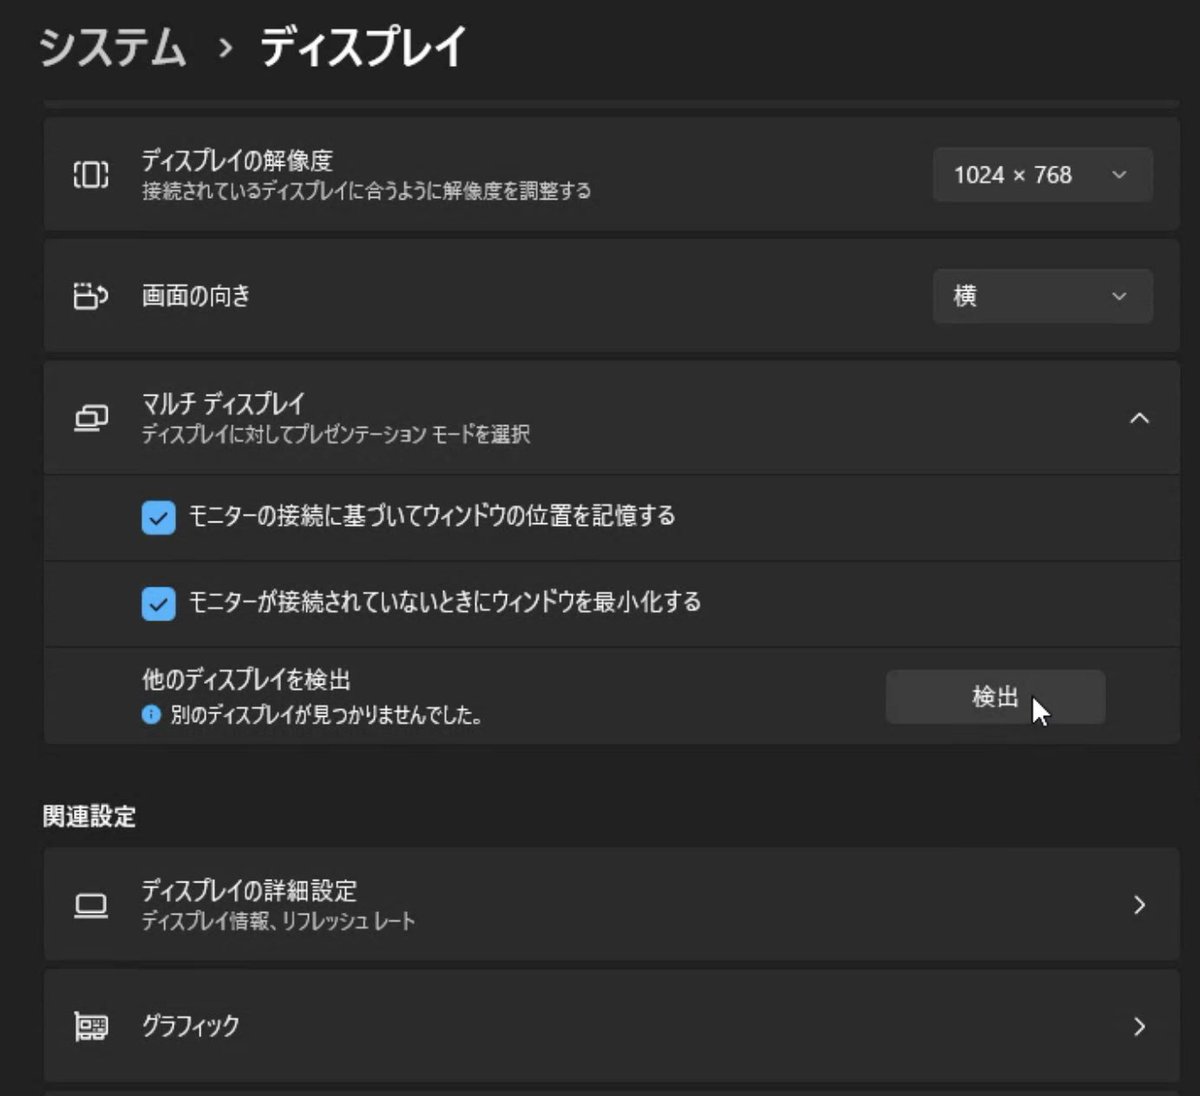Click the laptop icon for ディスプレイの詳細設定
The width and height of the screenshot is (1200, 1096).
click(x=91, y=906)
